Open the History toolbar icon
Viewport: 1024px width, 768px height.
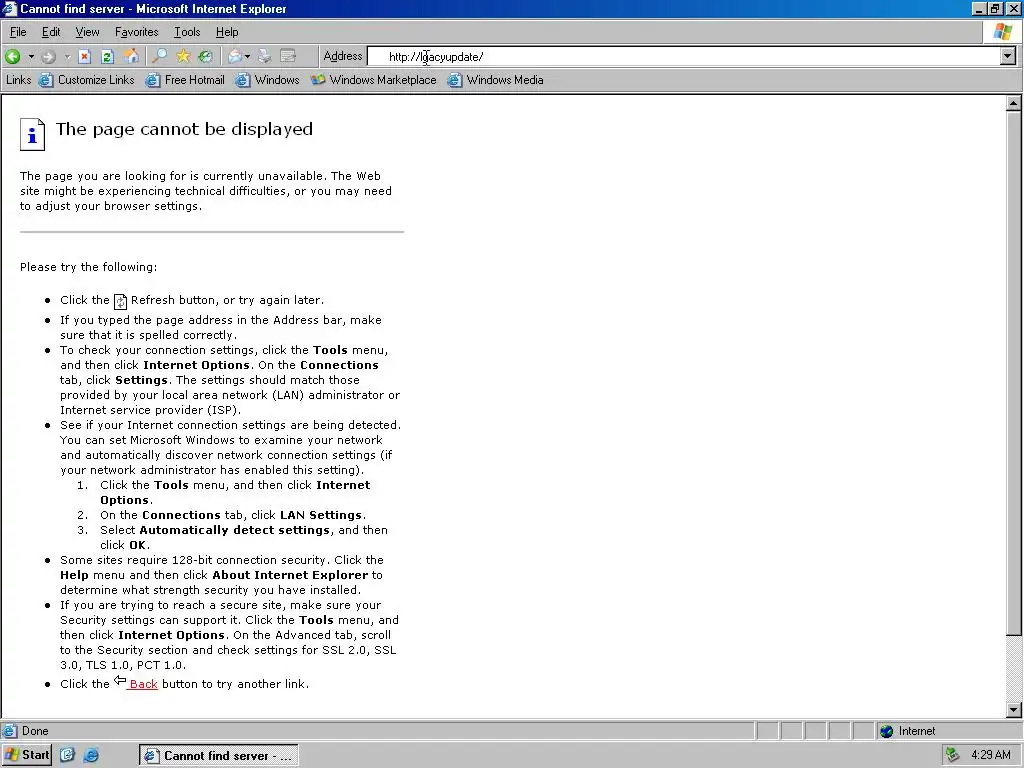(206, 56)
